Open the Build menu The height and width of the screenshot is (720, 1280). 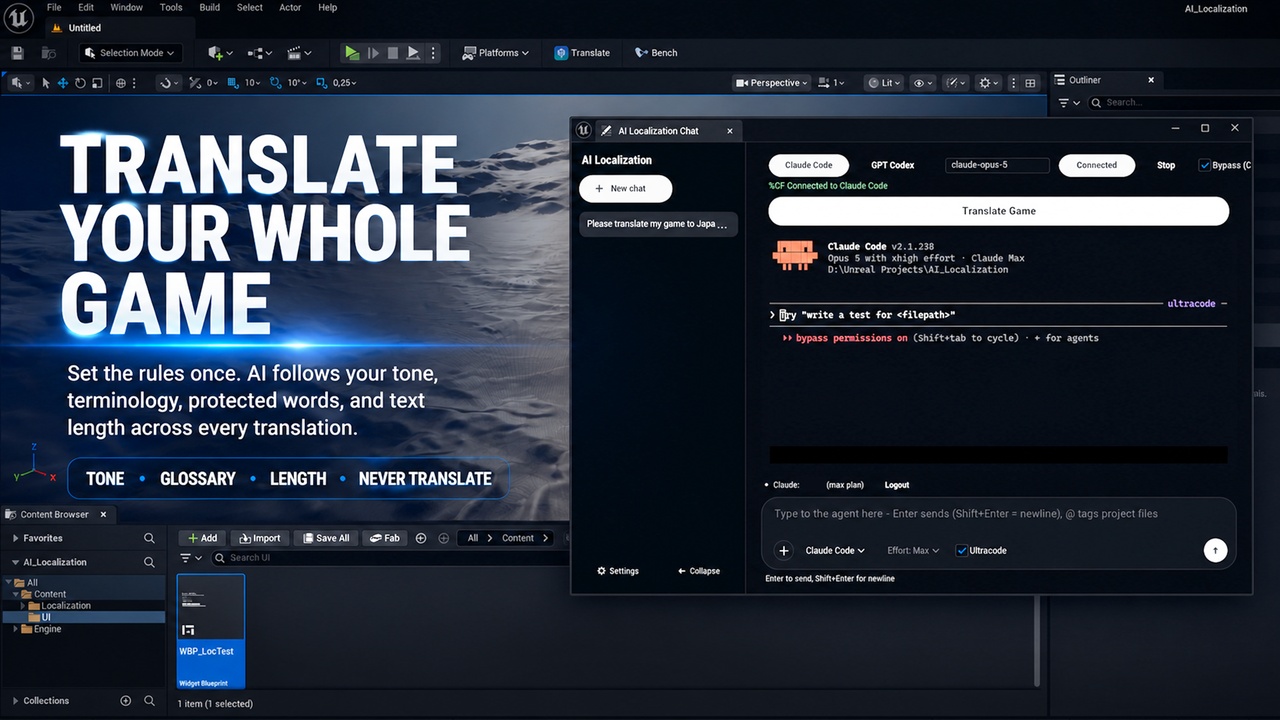coord(210,7)
